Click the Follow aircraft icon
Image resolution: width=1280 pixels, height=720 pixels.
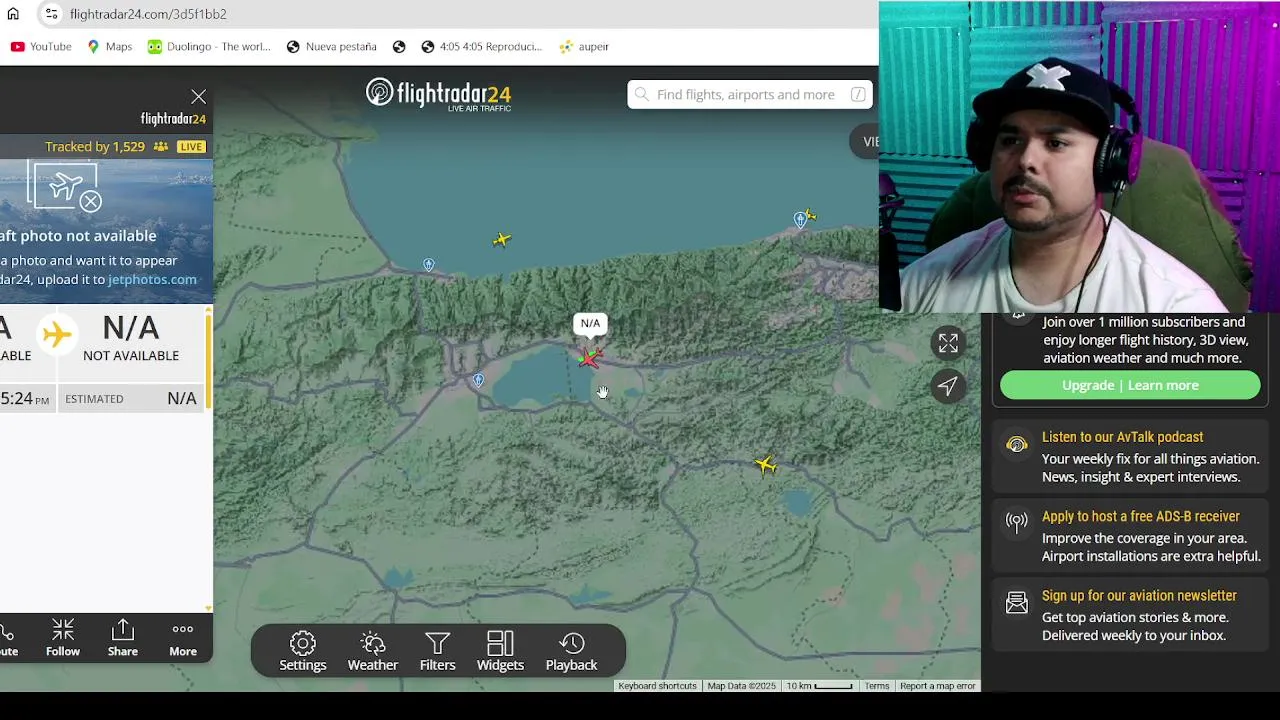[63, 637]
